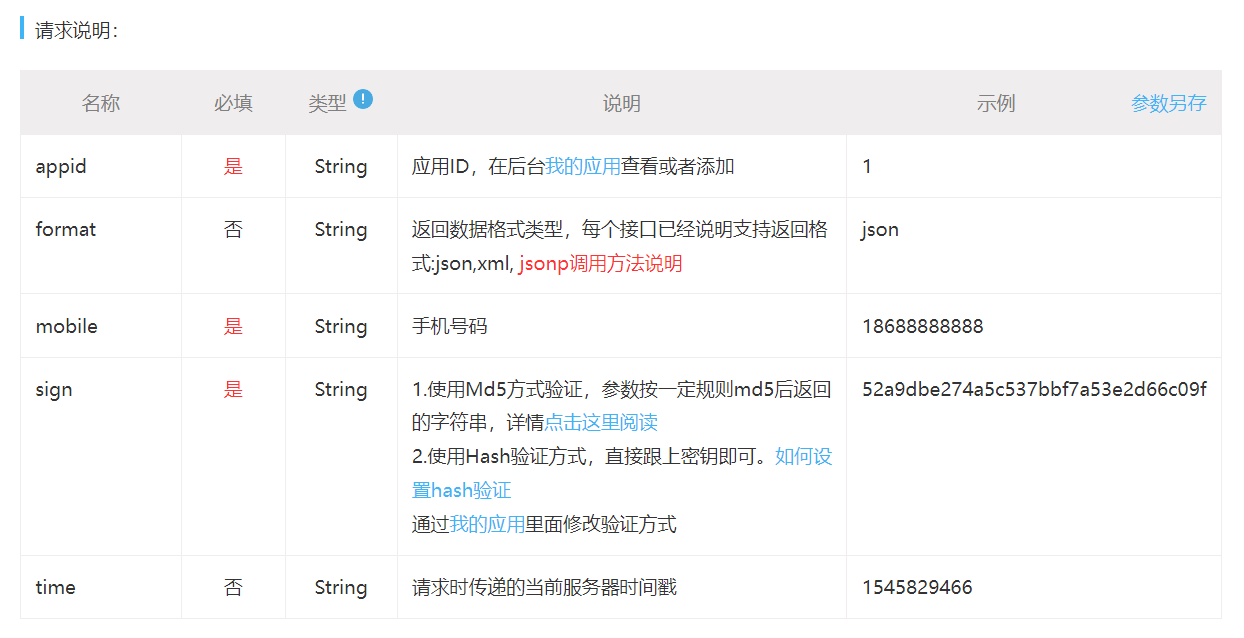
Task: Click the time example value 1545829466
Action: (917, 587)
